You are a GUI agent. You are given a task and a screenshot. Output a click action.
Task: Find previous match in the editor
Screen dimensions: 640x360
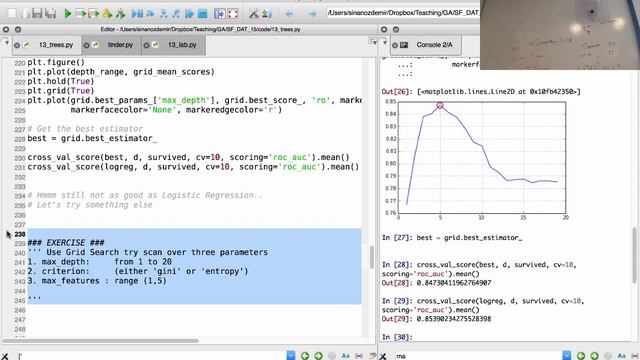(304, 356)
